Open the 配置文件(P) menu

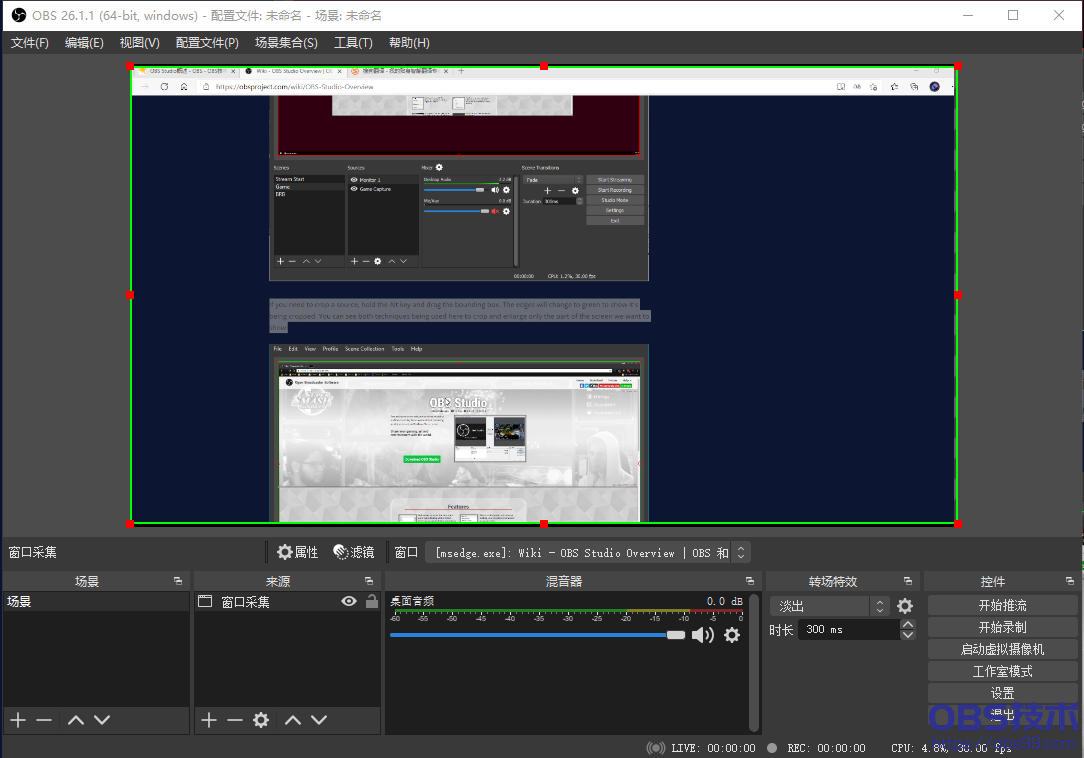[x=207, y=43]
